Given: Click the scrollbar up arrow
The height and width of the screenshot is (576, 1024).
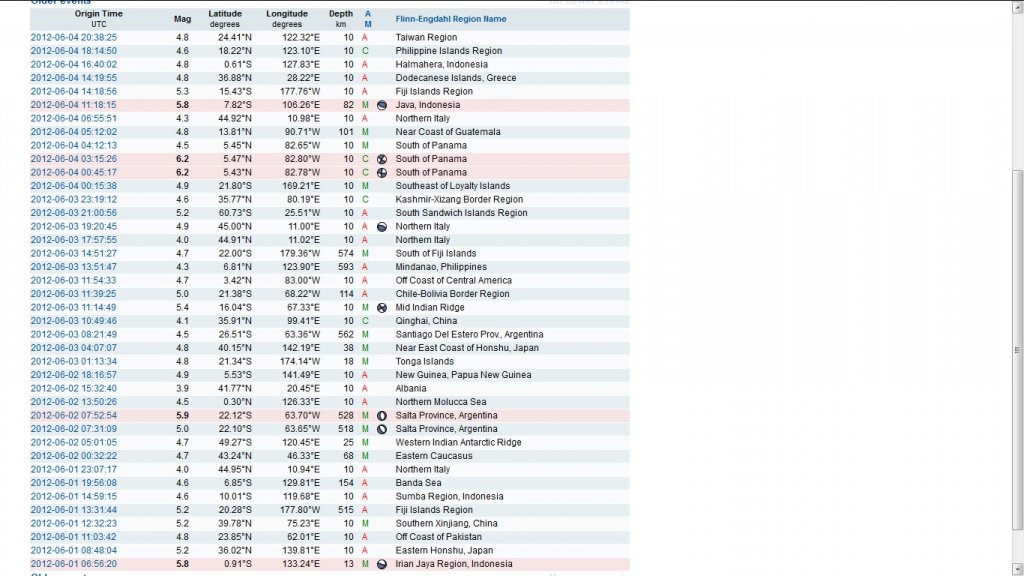Looking at the screenshot, I should tap(1017, 7).
